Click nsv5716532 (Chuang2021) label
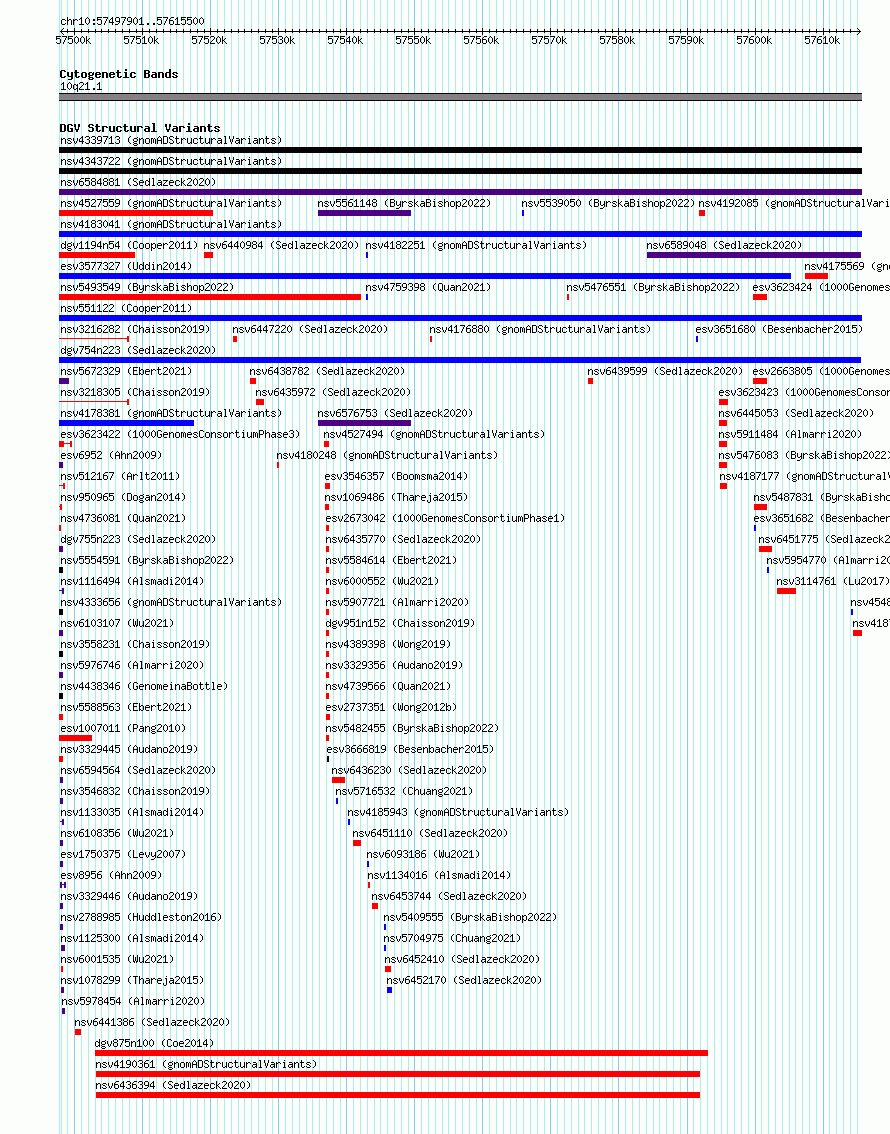 404,791
